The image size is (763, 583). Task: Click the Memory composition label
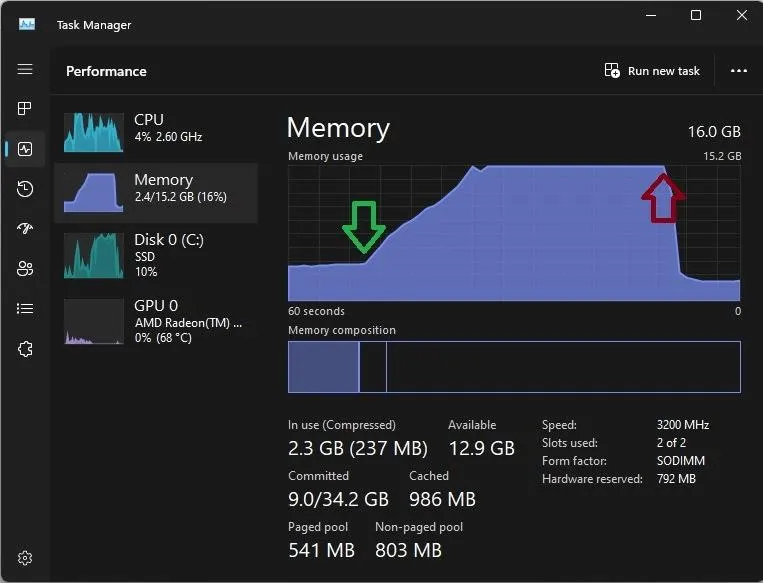pos(342,330)
